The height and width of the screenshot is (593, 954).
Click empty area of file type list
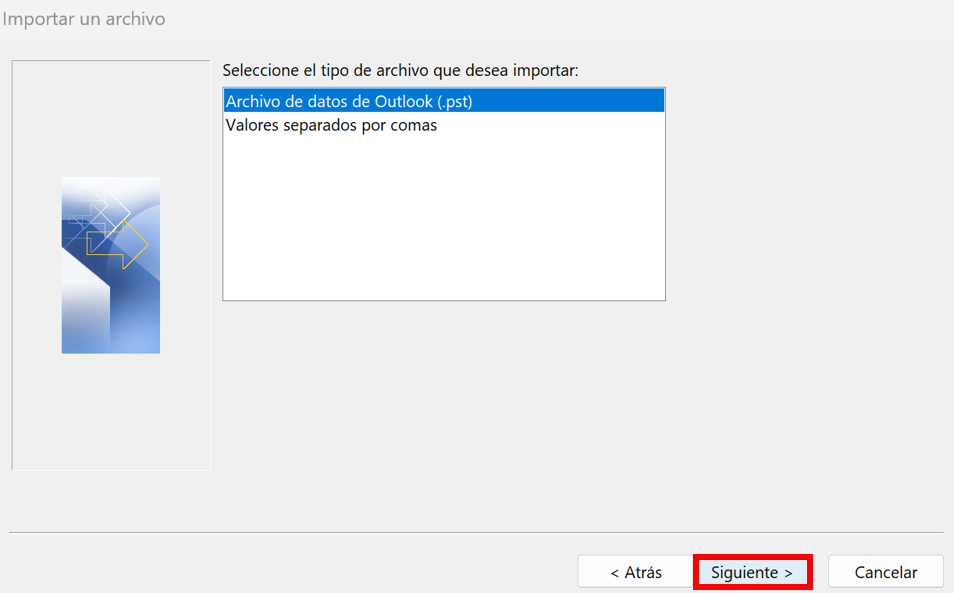click(x=444, y=219)
